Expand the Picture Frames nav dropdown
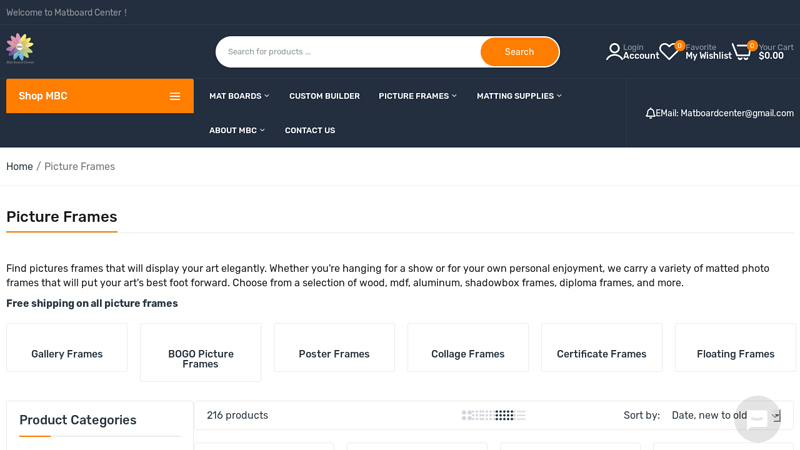Viewport: 800px width, 450px height. click(417, 96)
